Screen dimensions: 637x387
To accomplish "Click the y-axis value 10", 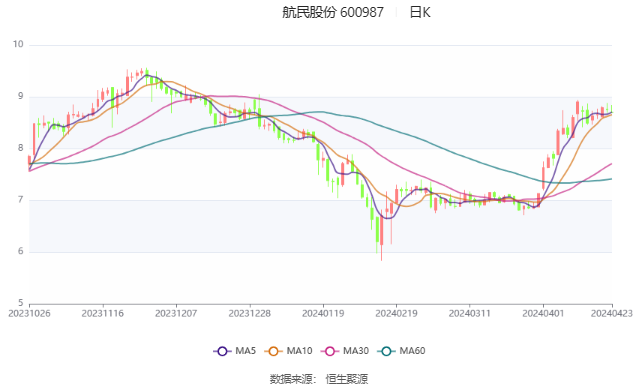I will point(18,44).
